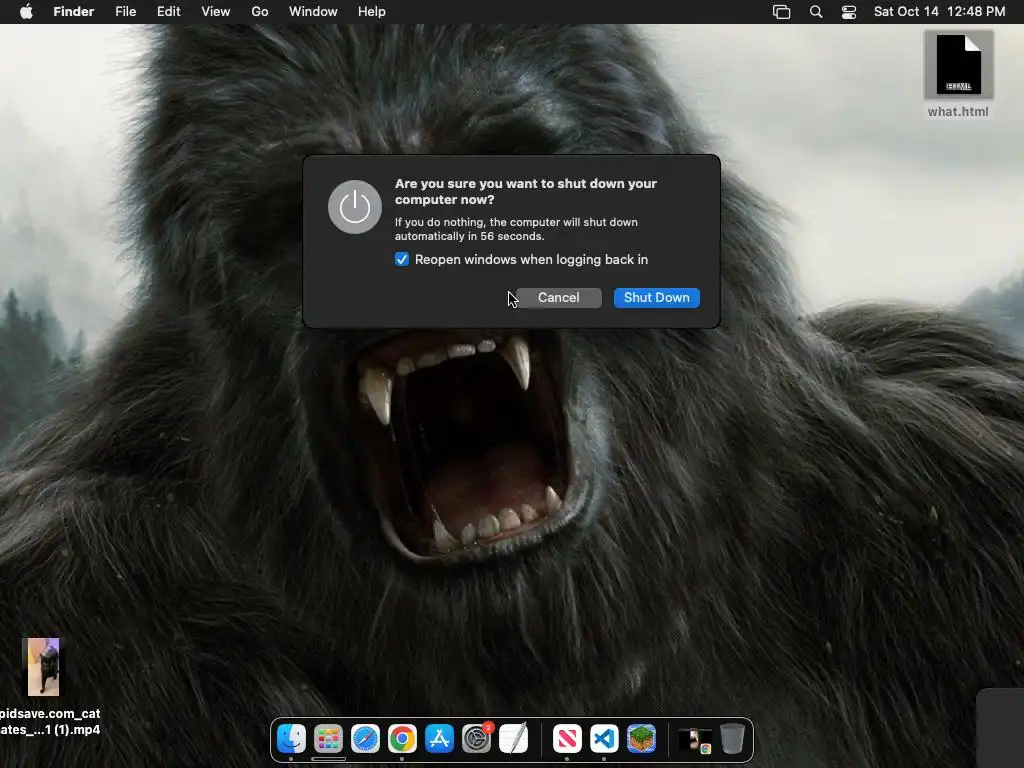Open the Trash in the Dock
Screen dimensions: 1024x768
(x=732, y=739)
